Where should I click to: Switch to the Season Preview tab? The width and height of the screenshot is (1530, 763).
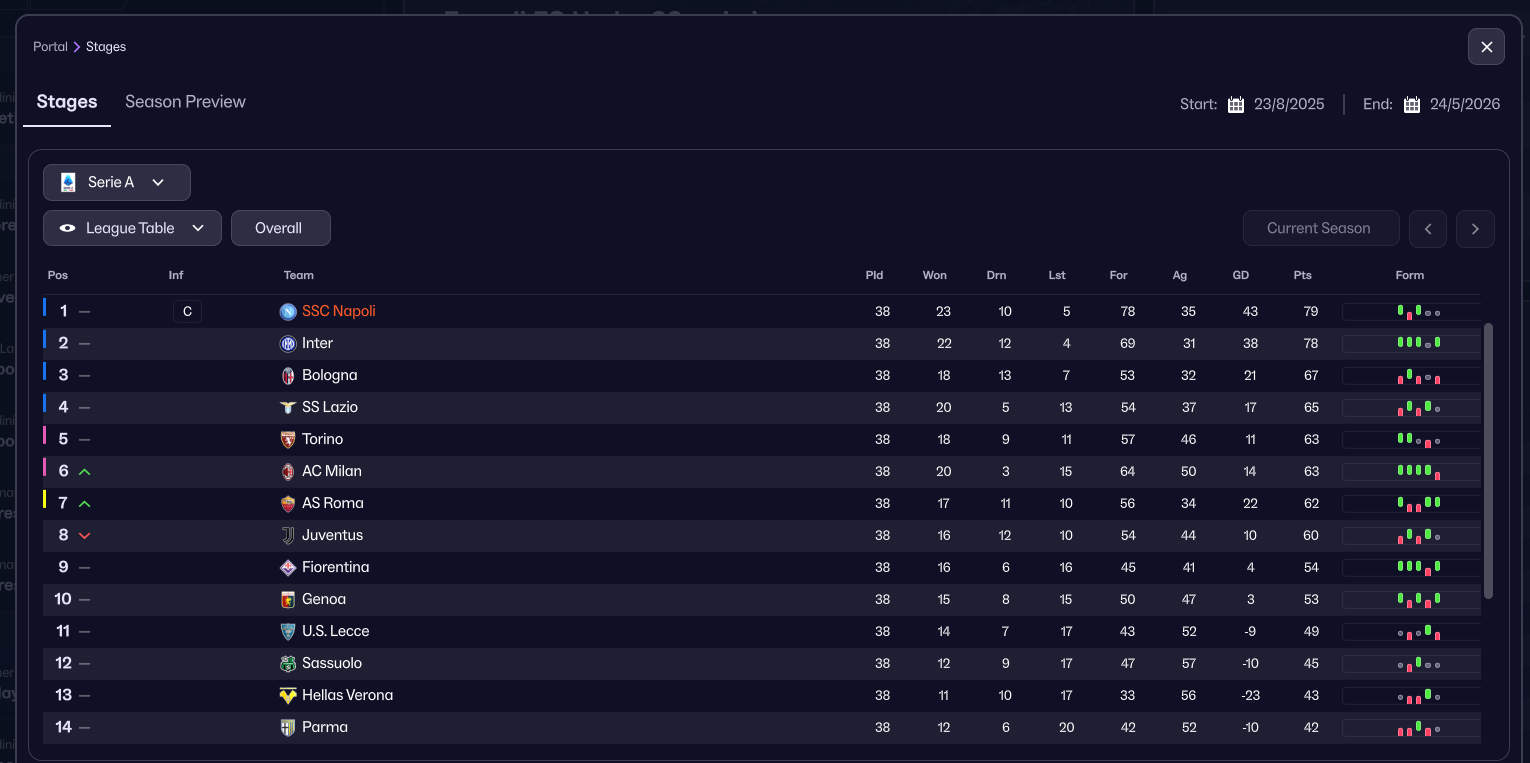[x=185, y=102]
